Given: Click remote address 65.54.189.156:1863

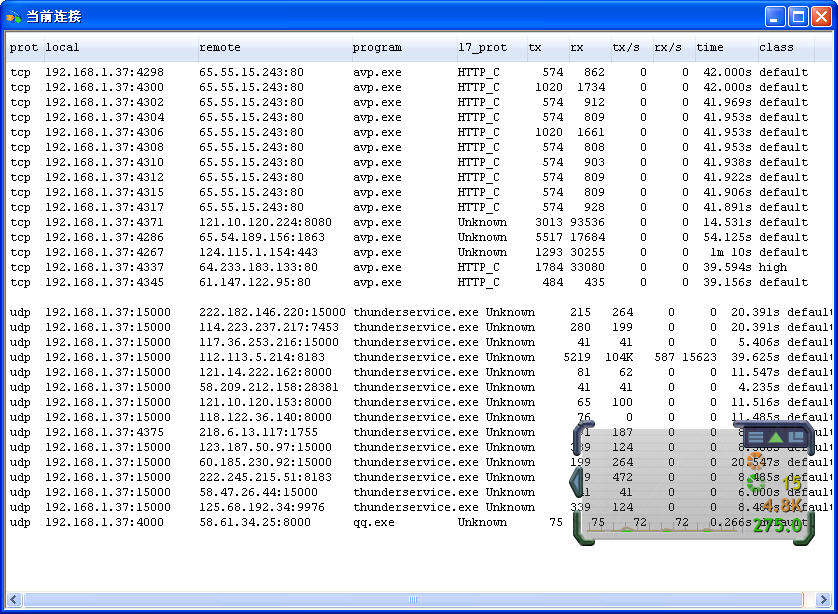Looking at the screenshot, I should (262, 237).
